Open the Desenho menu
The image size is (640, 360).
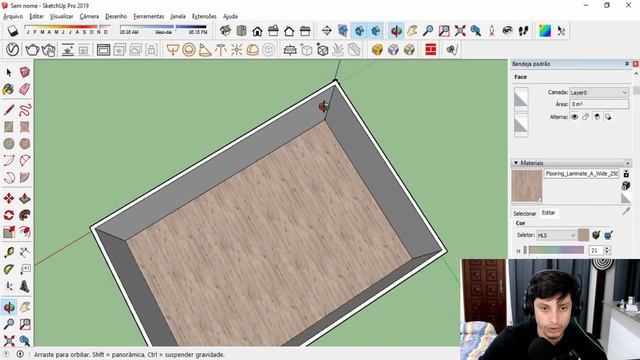(x=116, y=16)
